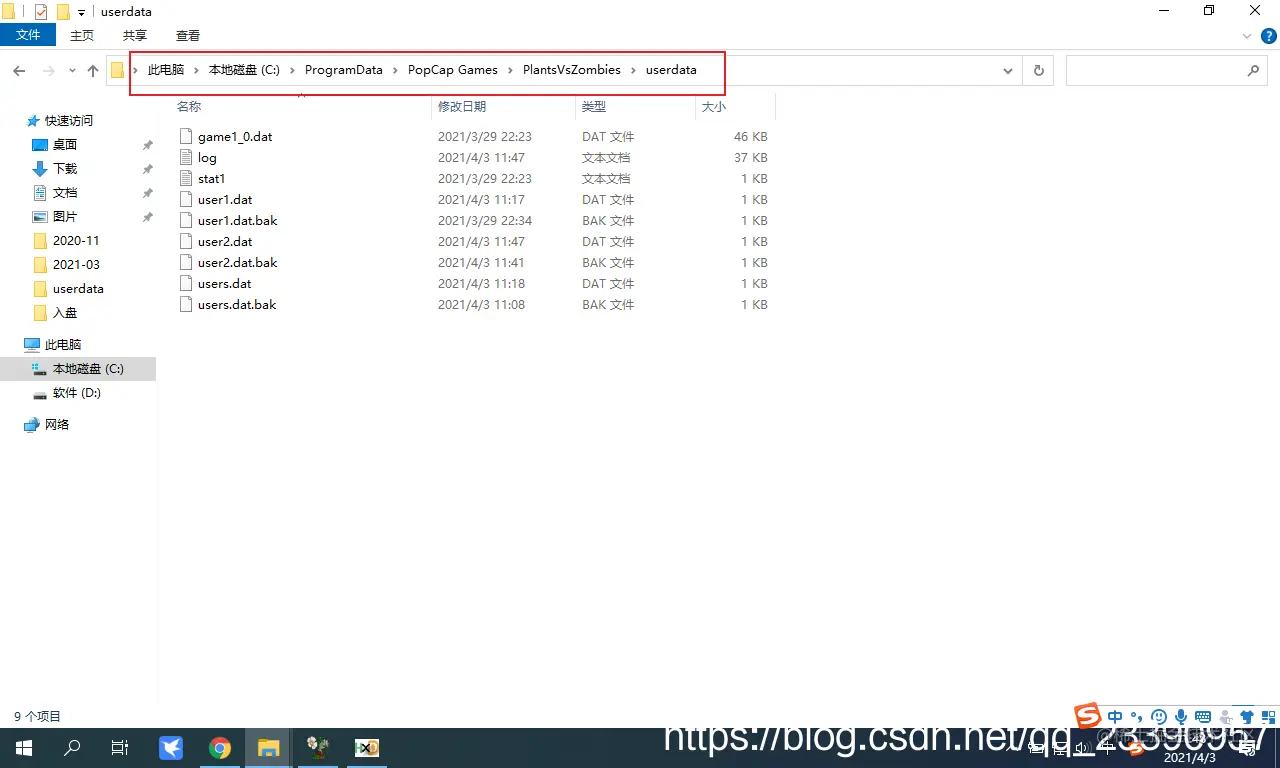Click the New folder icon in the title bar
This screenshot has height=768, width=1280.
(x=63, y=12)
